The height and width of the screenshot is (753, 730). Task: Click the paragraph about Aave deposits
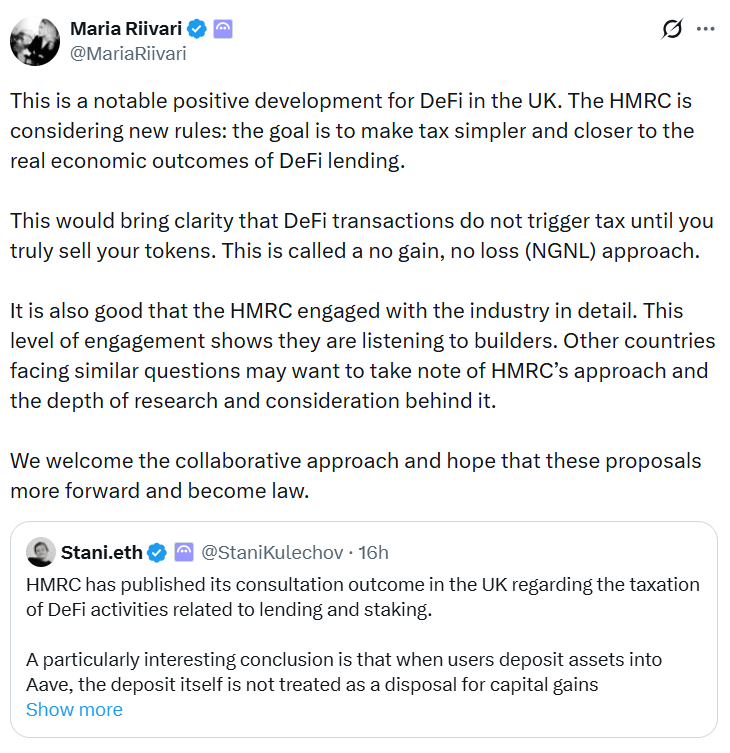344,672
